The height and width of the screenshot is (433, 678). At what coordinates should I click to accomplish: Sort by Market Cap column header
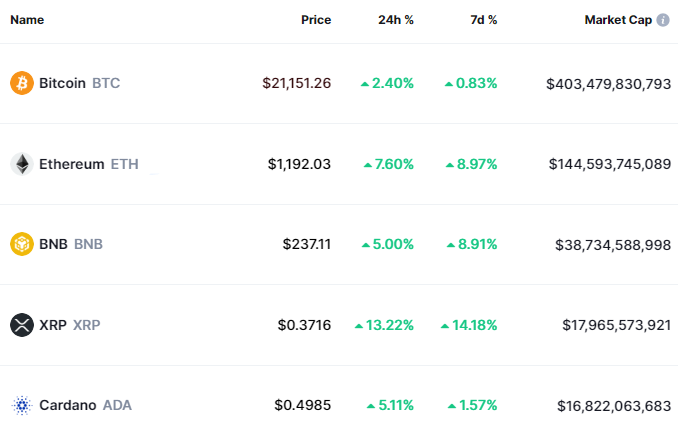(x=617, y=20)
